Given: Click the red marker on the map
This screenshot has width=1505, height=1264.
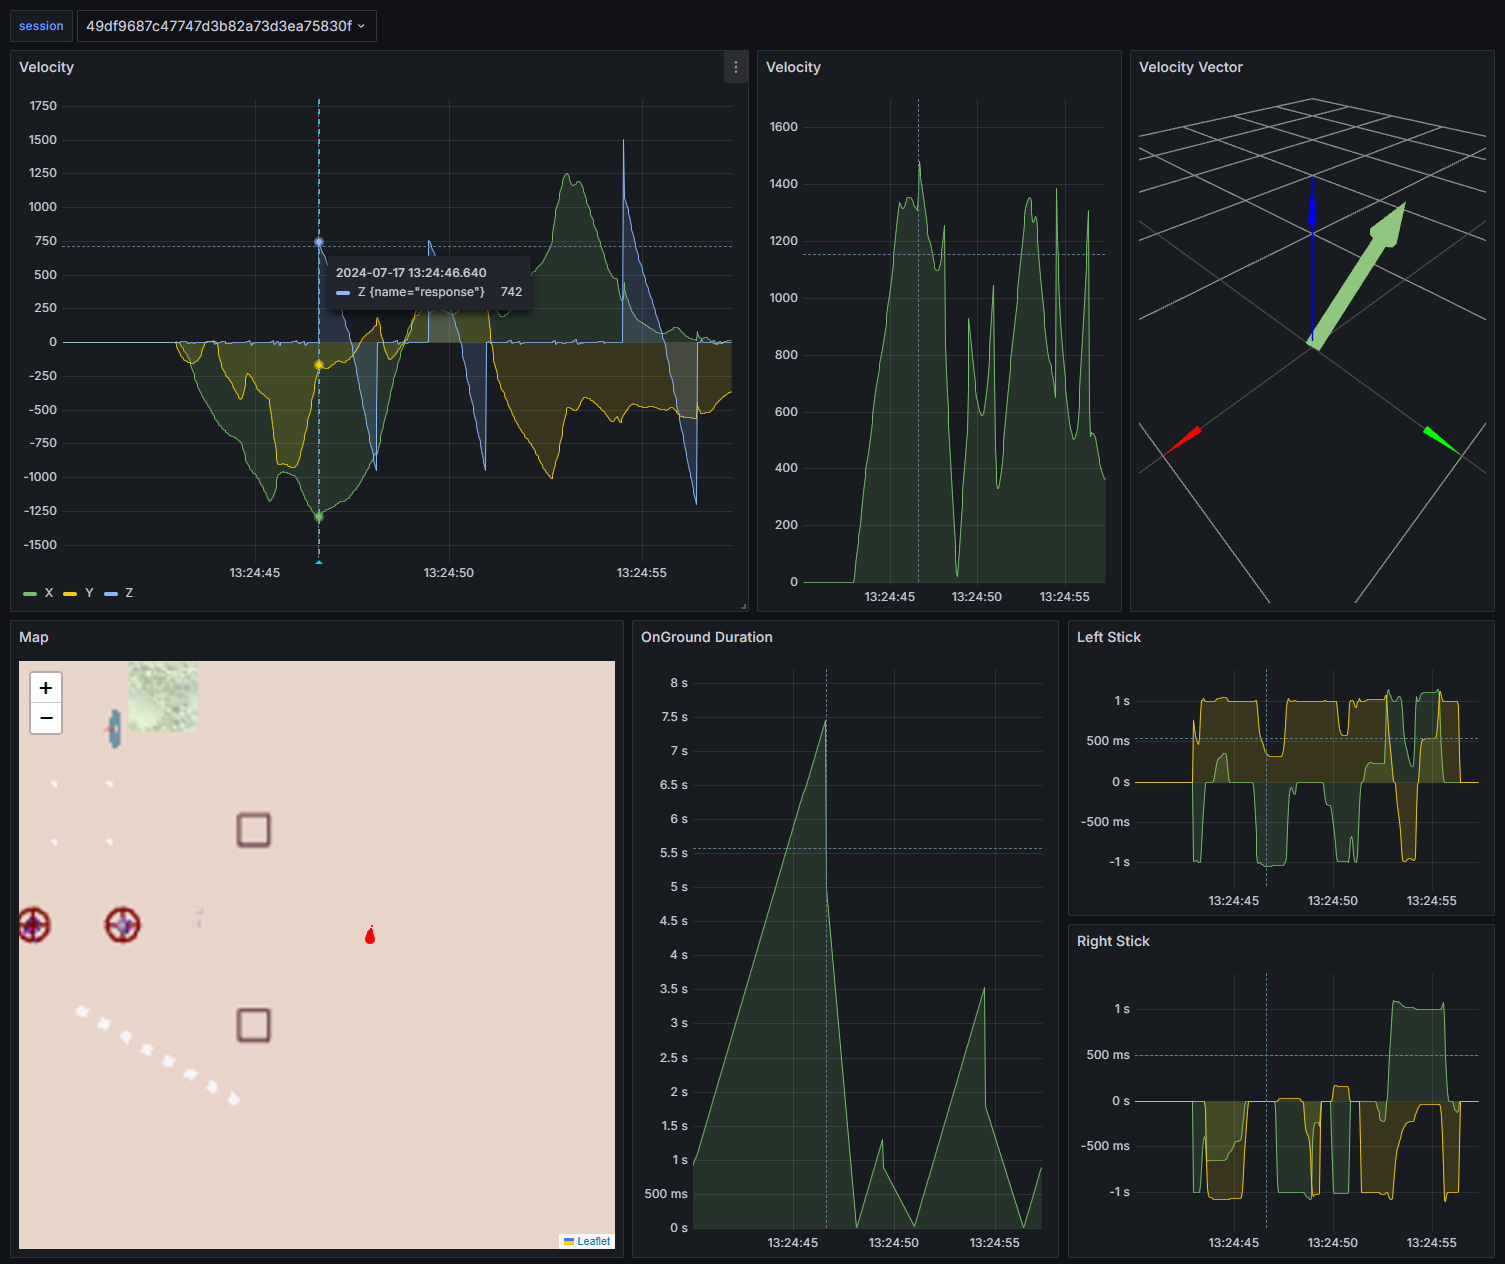Looking at the screenshot, I should click(370, 935).
